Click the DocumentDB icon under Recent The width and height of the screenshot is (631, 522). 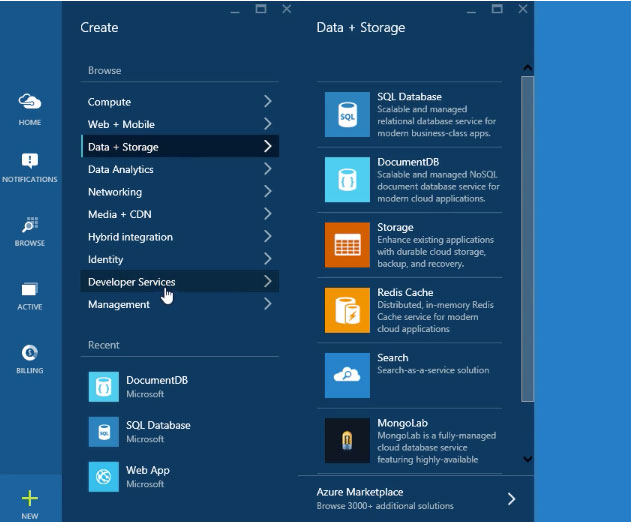click(x=103, y=387)
